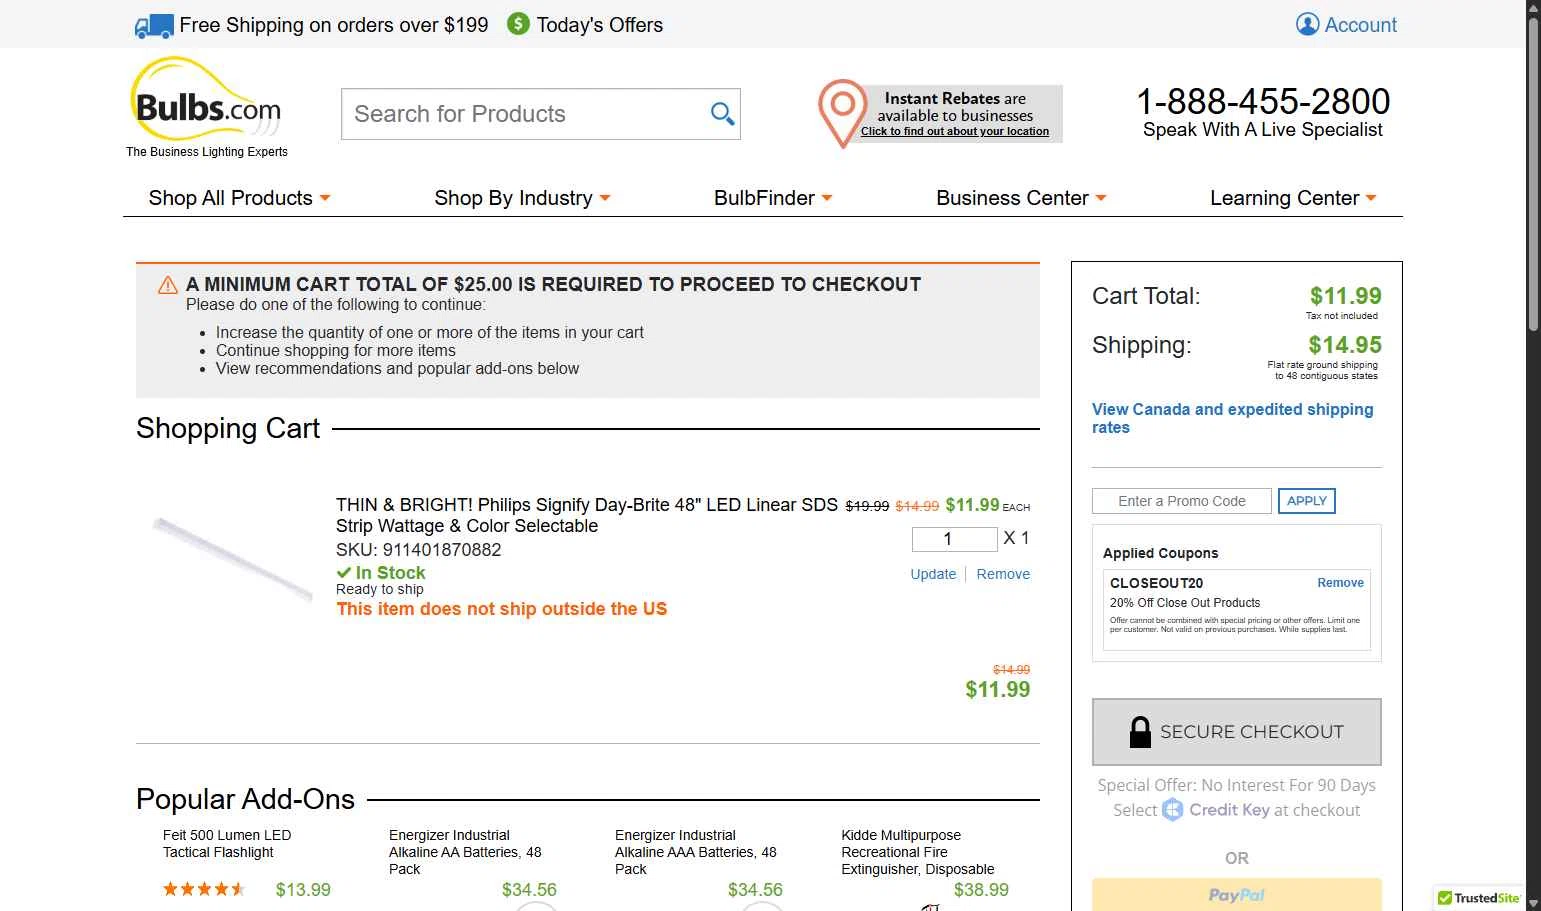This screenshot has height=911, width=1541.
Task: View Canada and expedited shipping rates
Action: click(x=1232, y=418)
